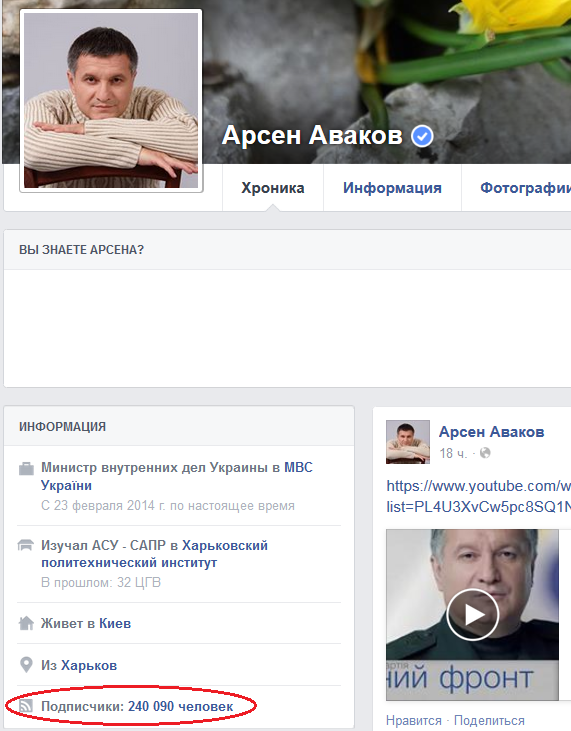Open Харьковский политехнический институт link
The image size is (571, 731).
click(x=154, y=554)
